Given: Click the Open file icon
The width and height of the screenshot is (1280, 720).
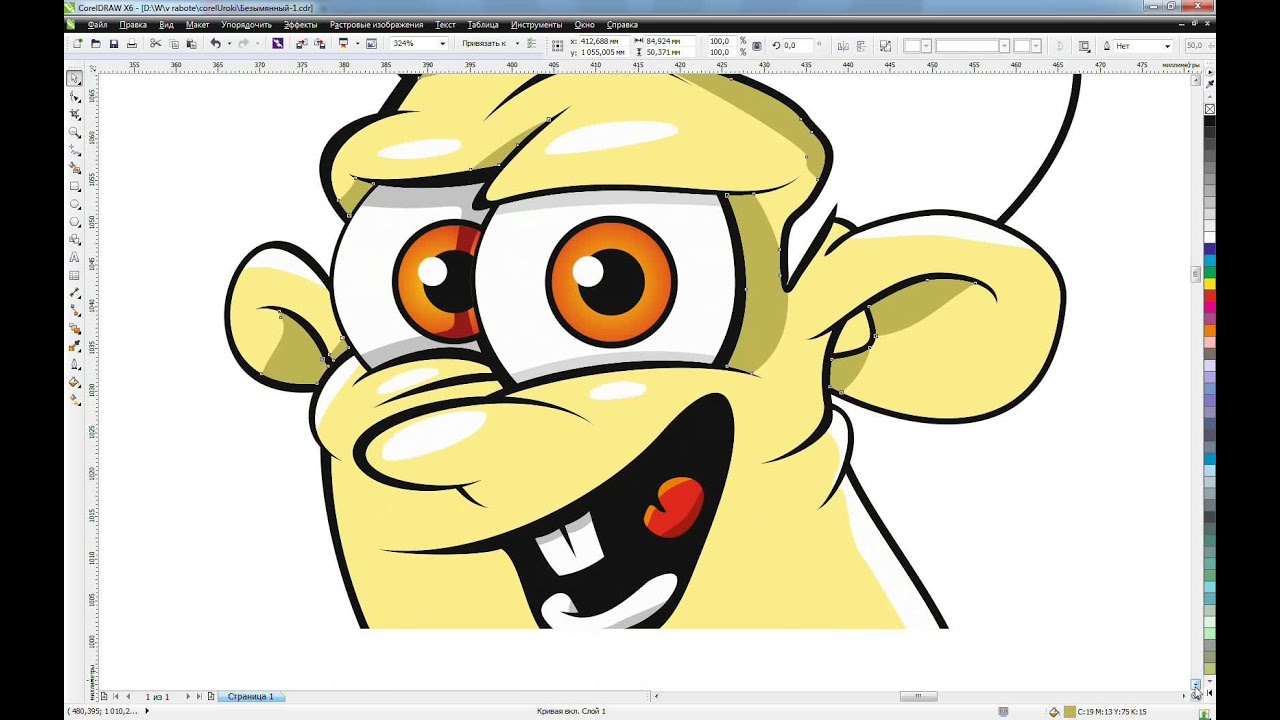Looking at the screenshot, I should point(95,44).
